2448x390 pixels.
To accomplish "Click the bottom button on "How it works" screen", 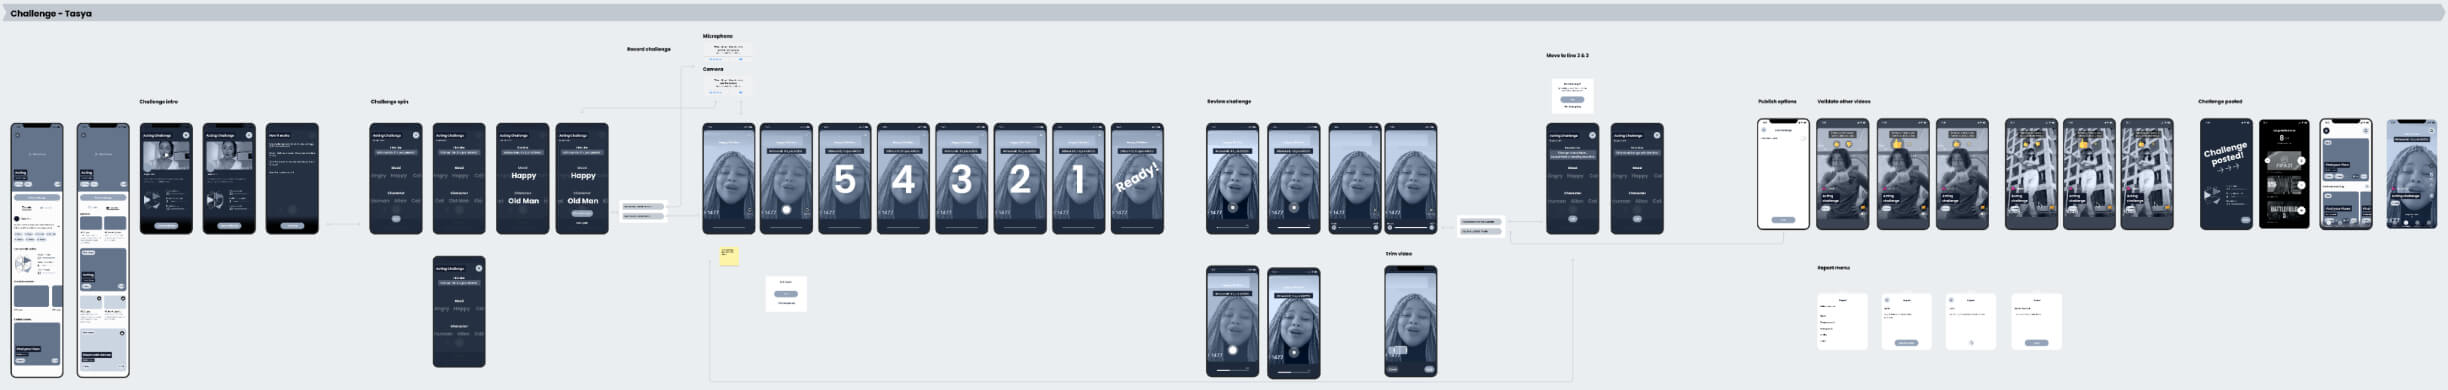I will click(x=292, y=226).
